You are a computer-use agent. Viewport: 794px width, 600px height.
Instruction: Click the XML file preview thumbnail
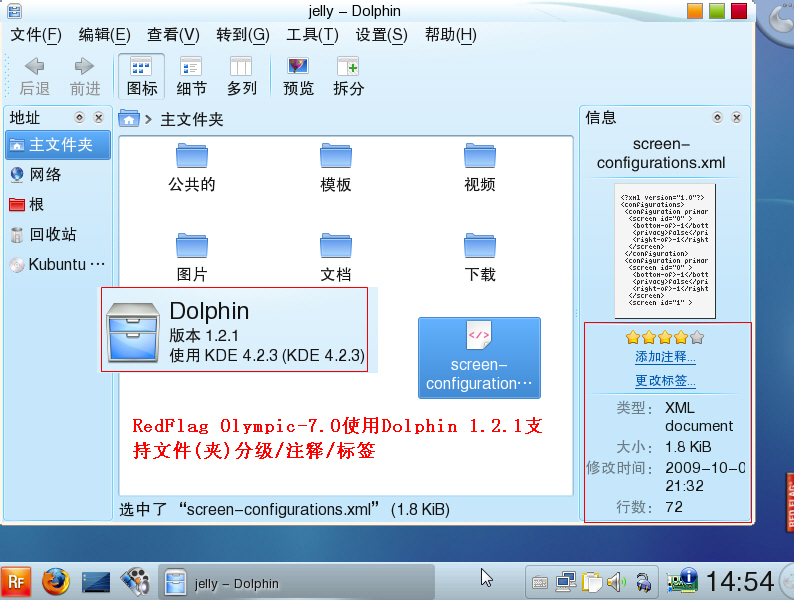point(665,251)
